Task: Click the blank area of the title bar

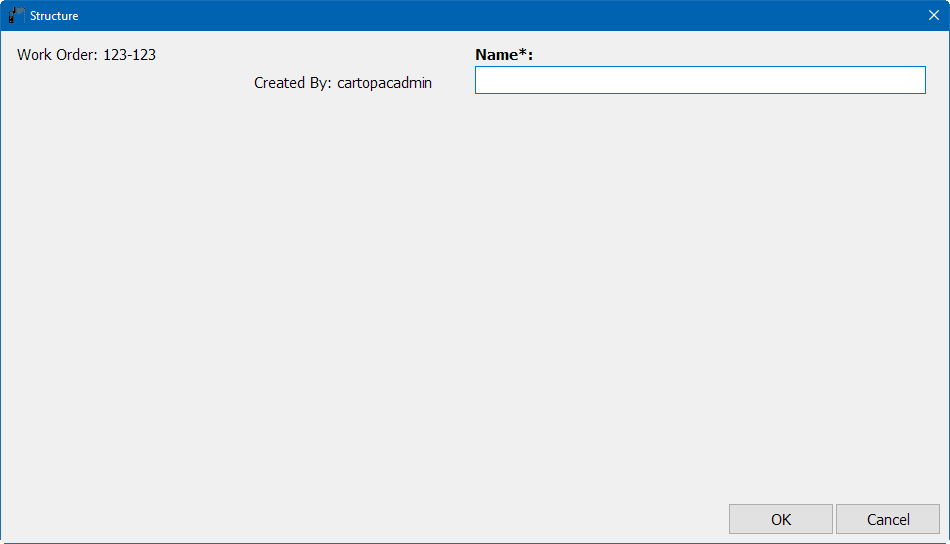Action: tap(500, 16)
